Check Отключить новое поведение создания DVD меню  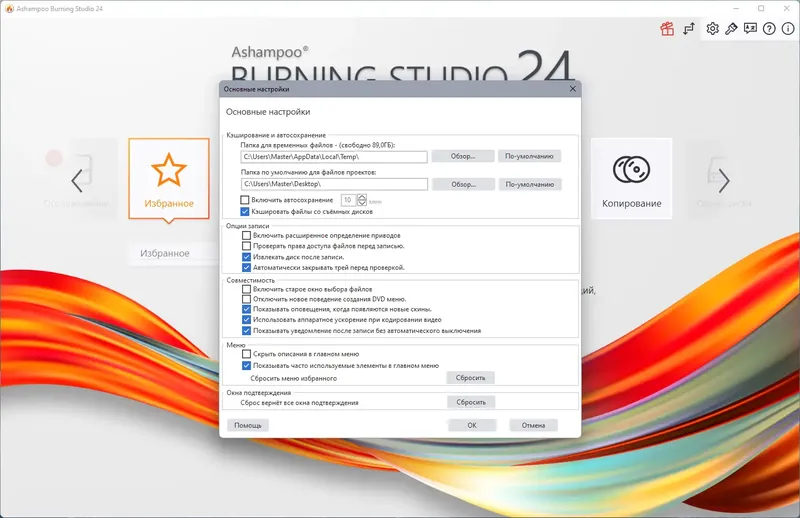pos(246,299)
